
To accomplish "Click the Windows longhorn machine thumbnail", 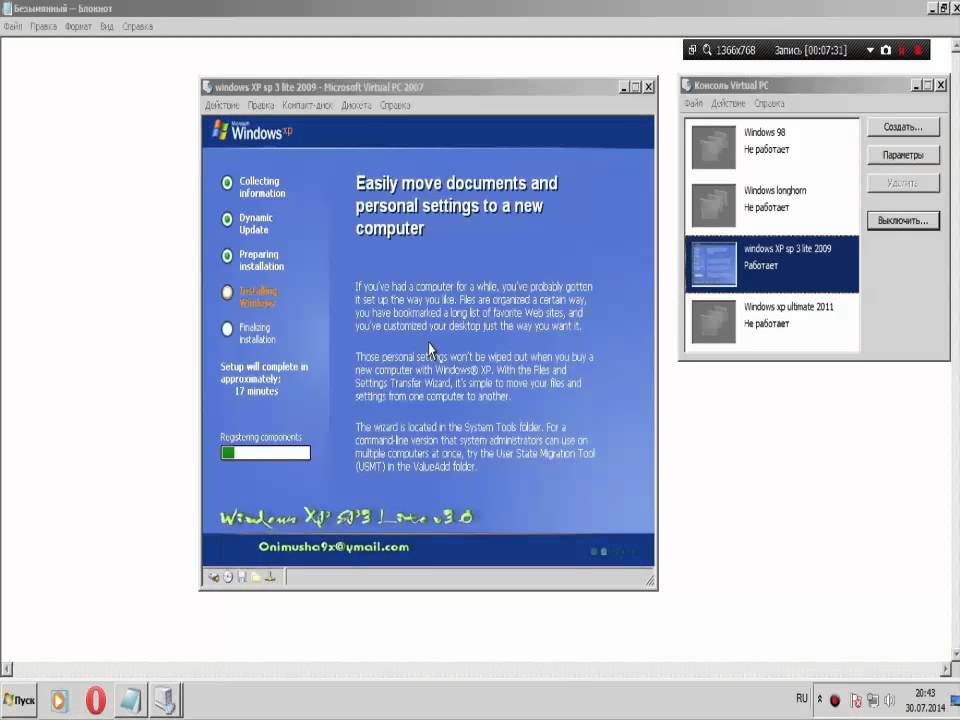I will point(713,206).
